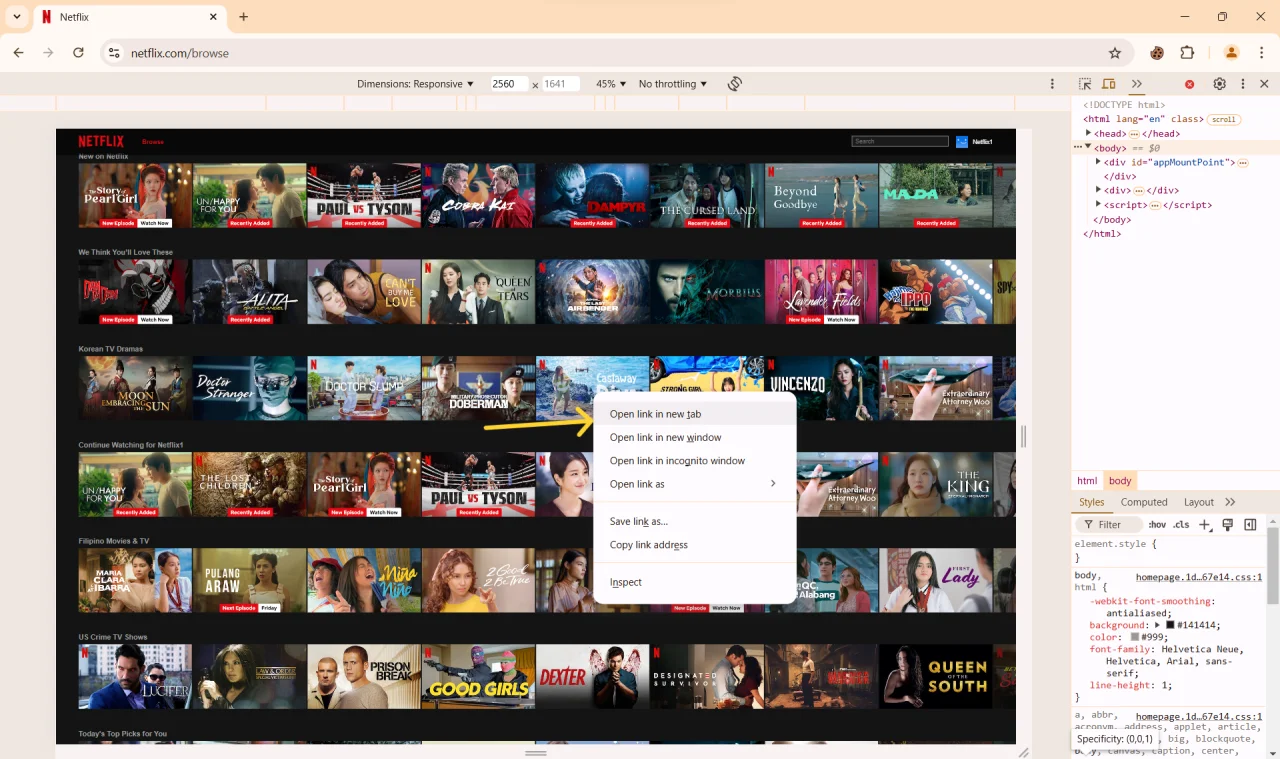Show more DevTools panels chevron

(1137, 84)
